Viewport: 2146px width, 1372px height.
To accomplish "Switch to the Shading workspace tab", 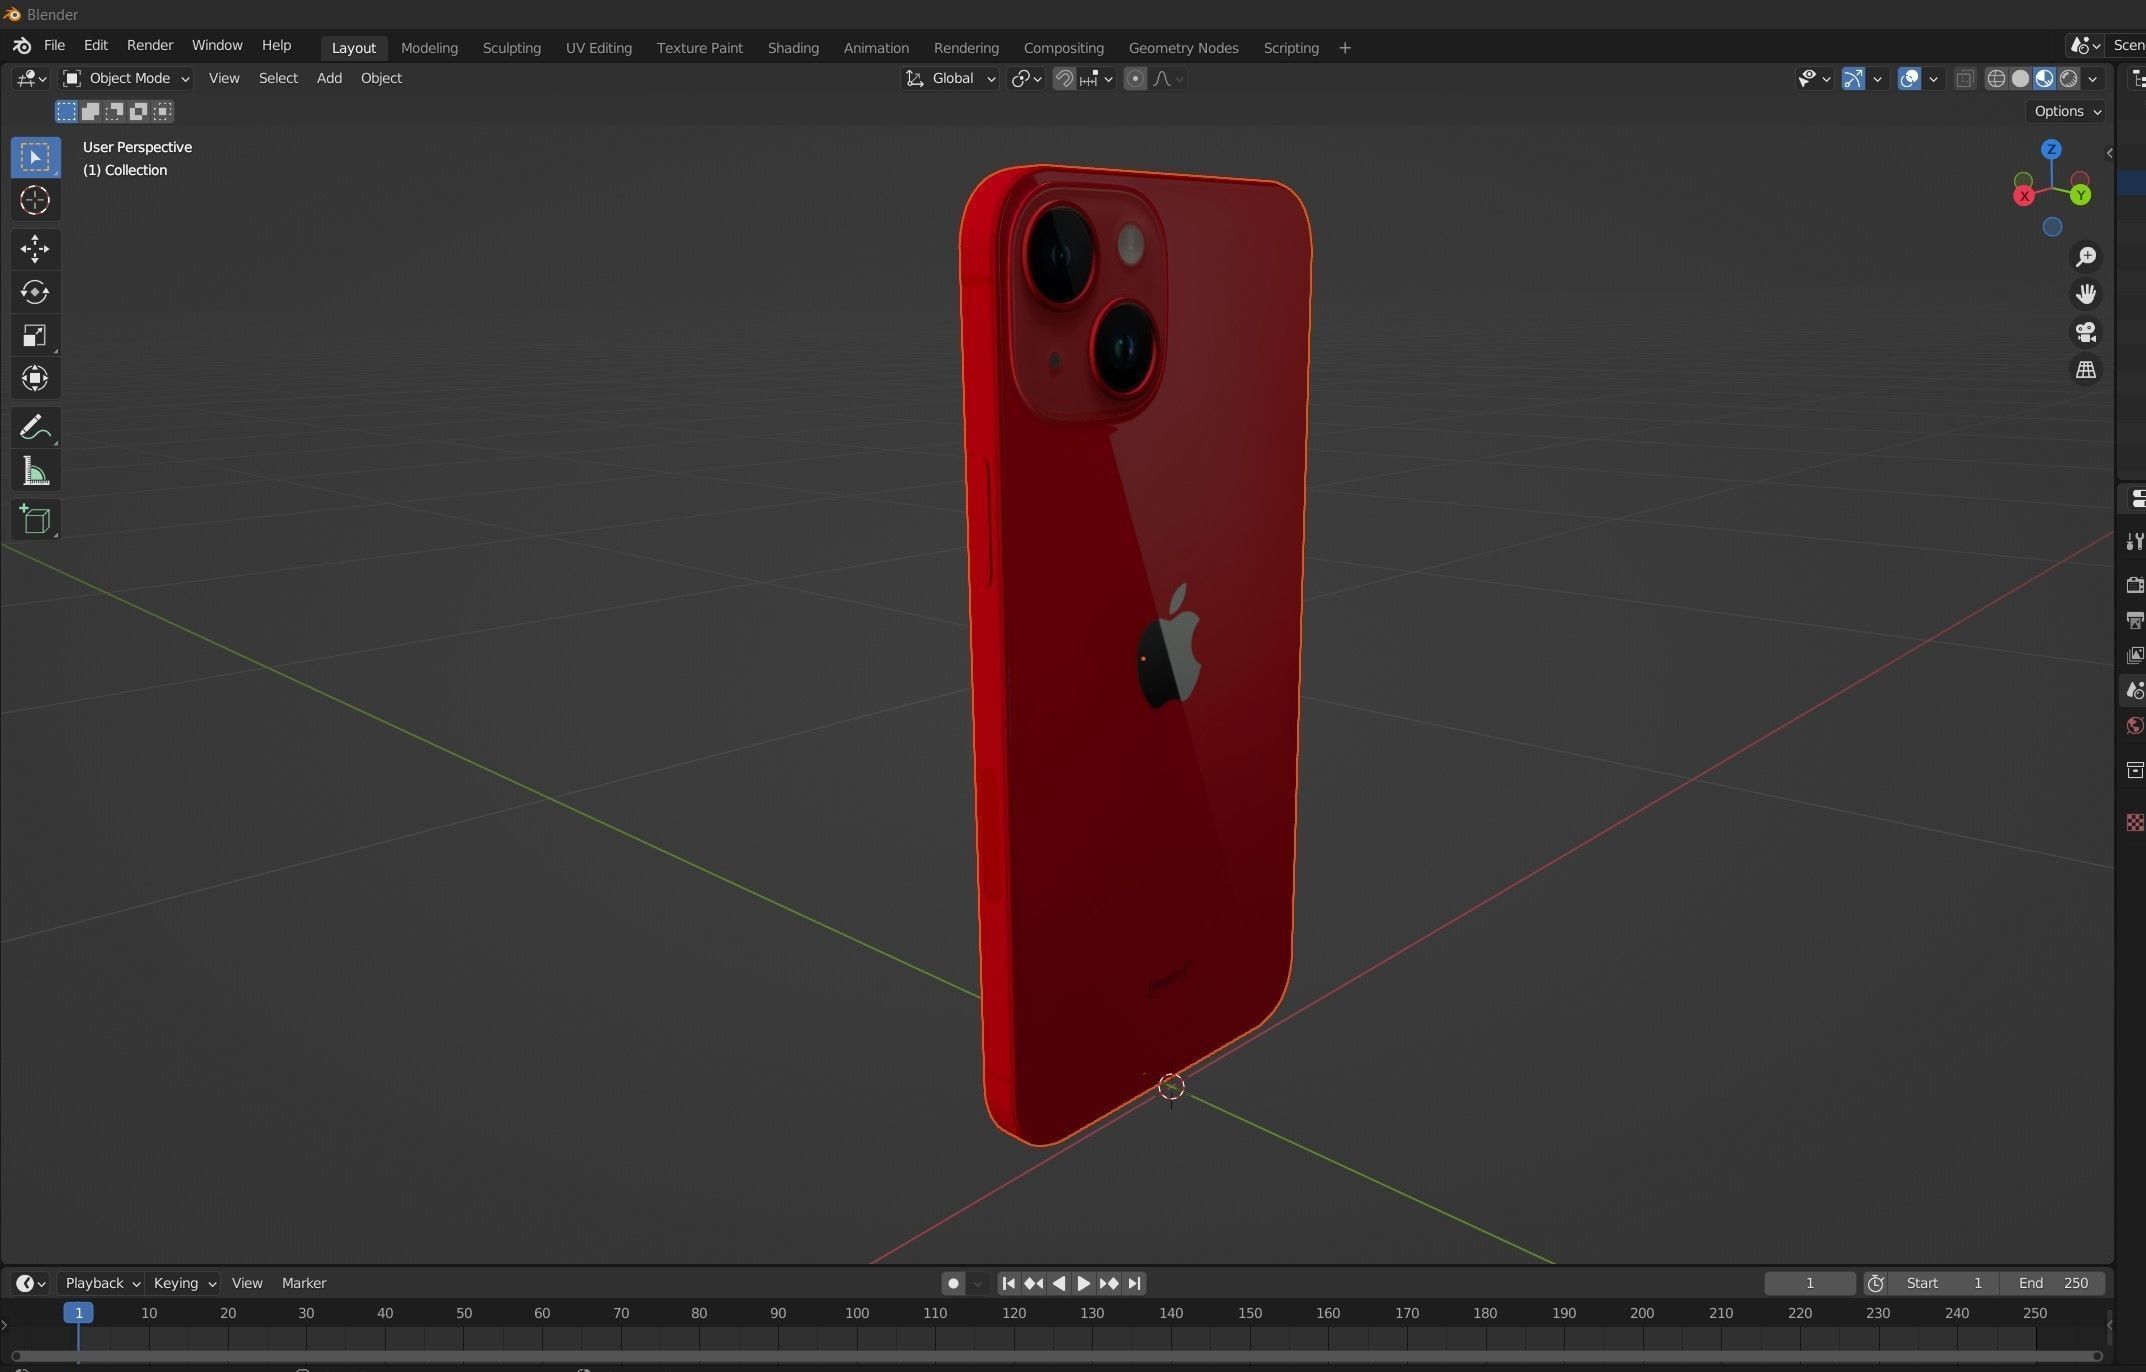I will coord(793,48).
